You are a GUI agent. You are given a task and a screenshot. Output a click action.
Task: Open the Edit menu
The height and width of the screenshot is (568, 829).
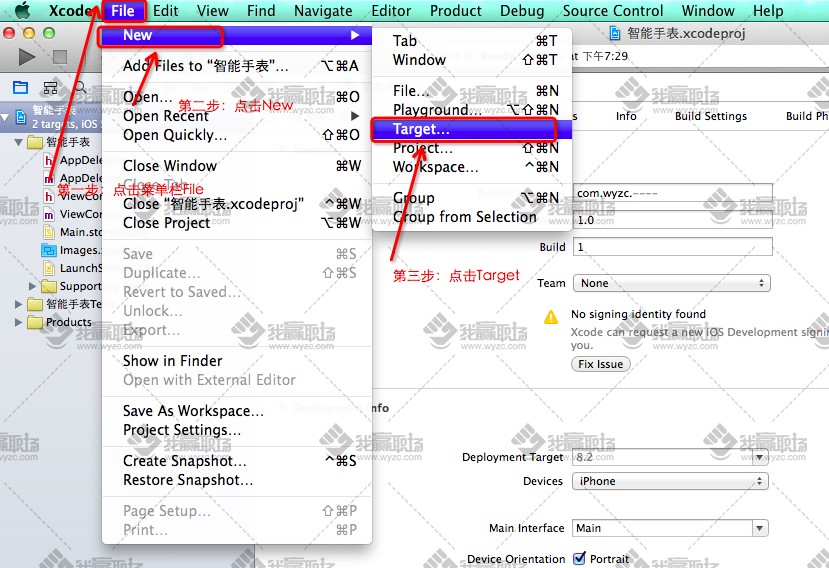tap(165, 11)
